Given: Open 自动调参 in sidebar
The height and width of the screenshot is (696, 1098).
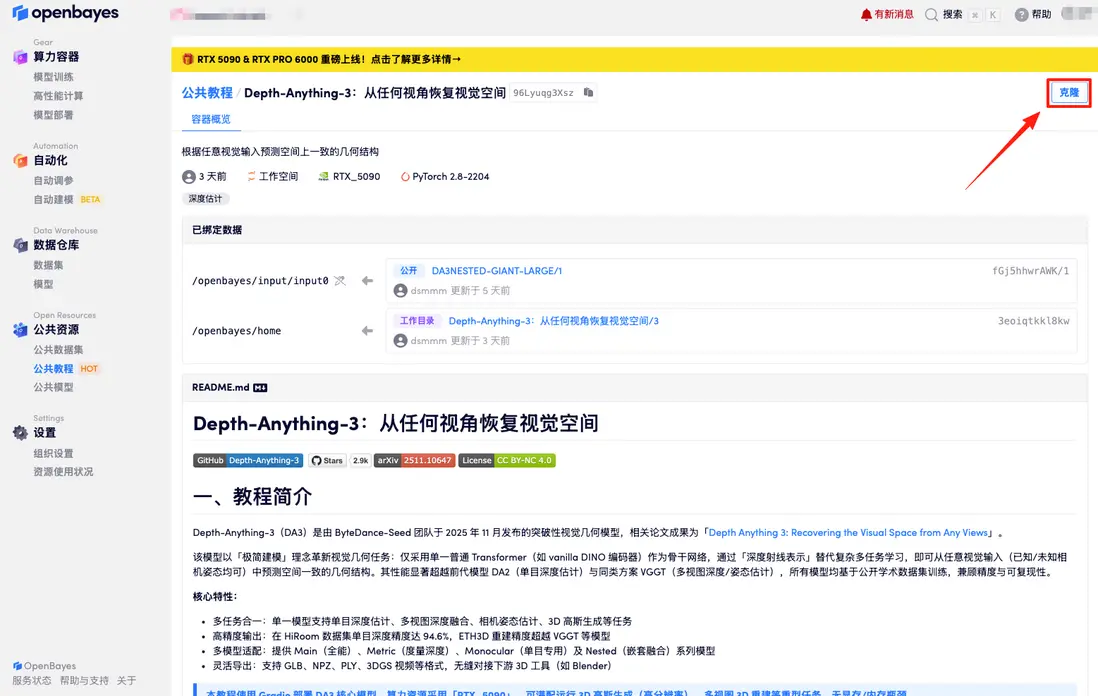Looking at the screenshot, I should (x=53, y=181).
